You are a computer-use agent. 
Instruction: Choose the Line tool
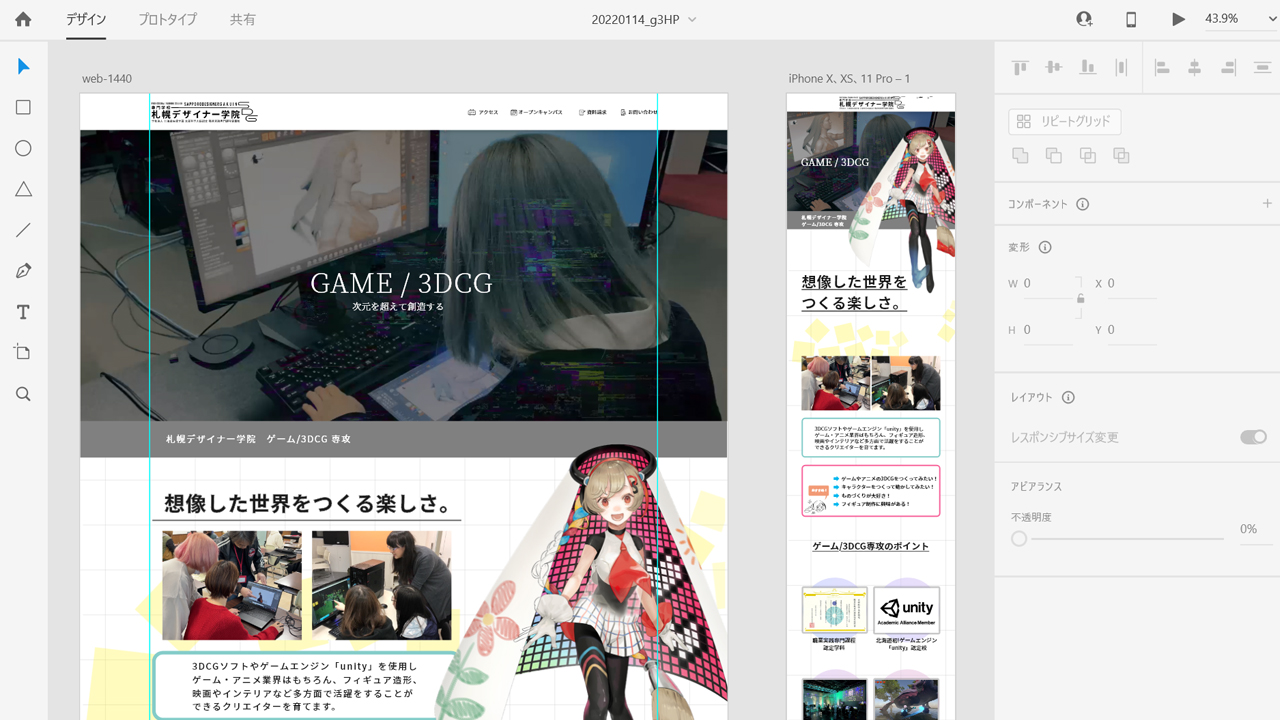point(23,231)
